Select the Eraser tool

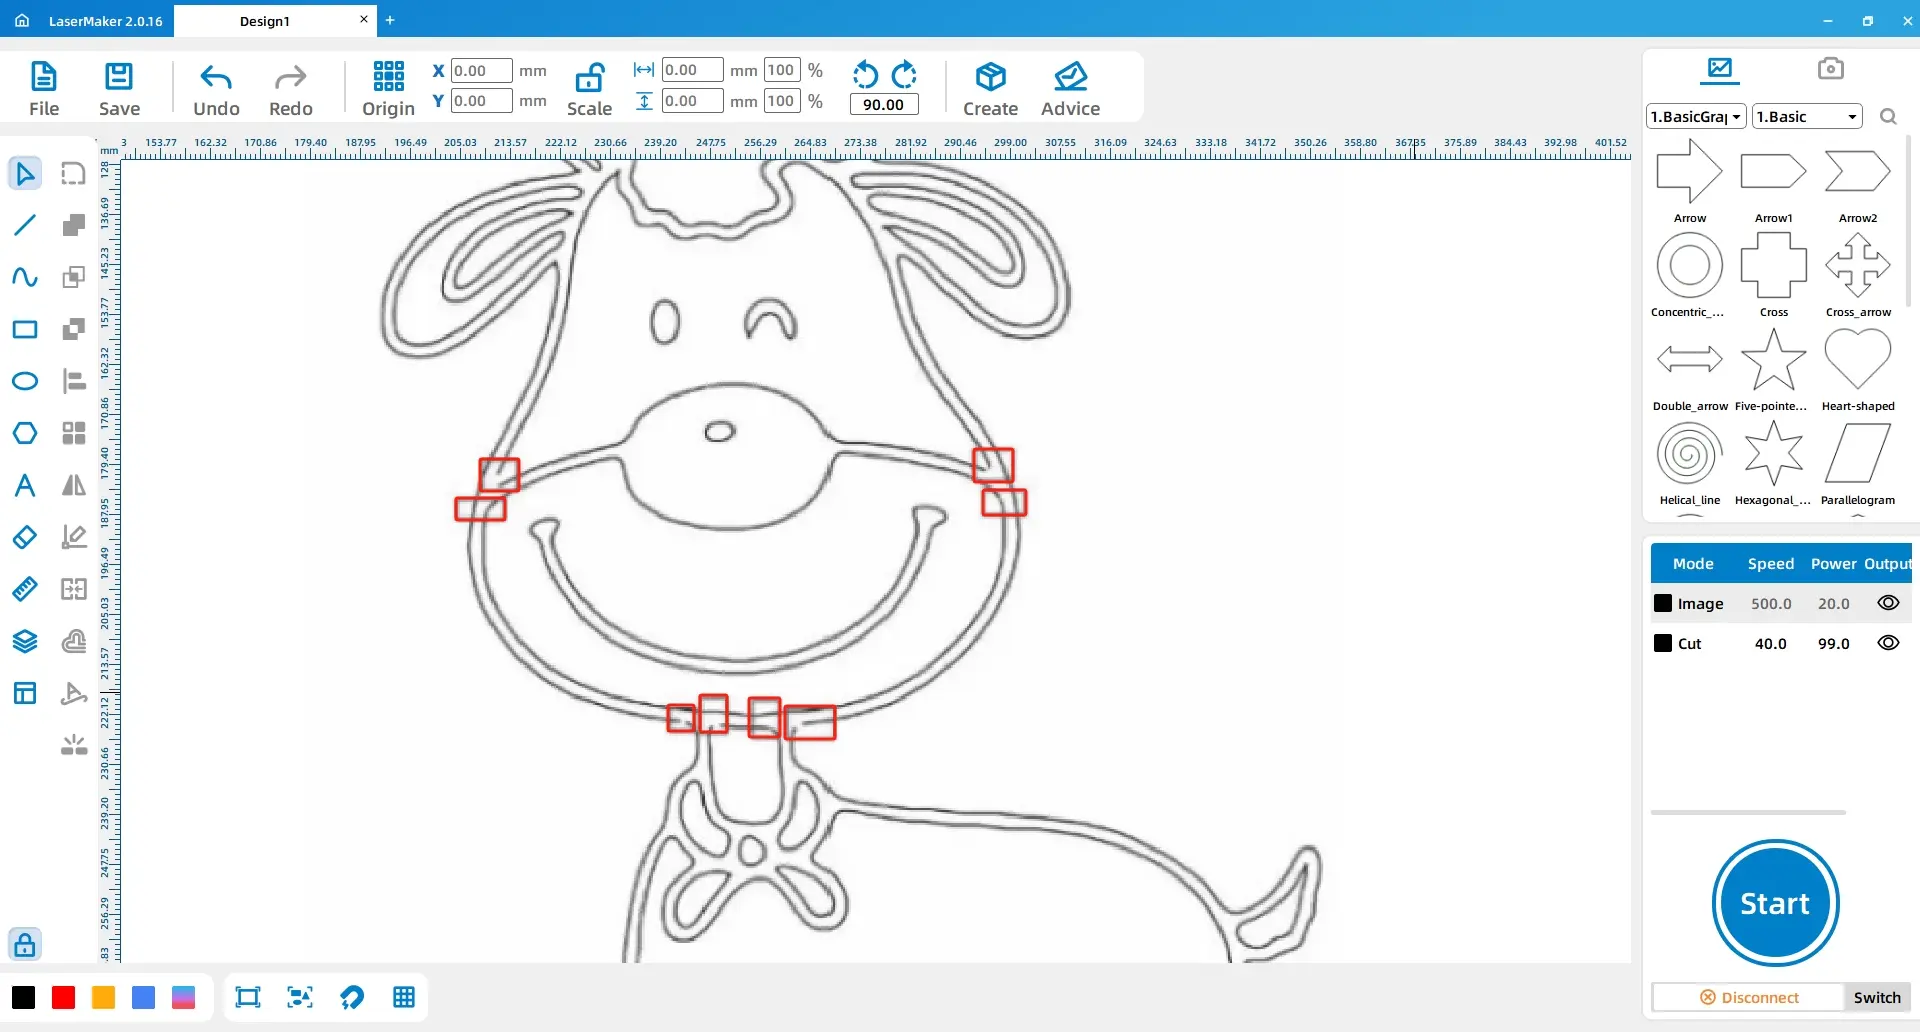click(25, 537)
